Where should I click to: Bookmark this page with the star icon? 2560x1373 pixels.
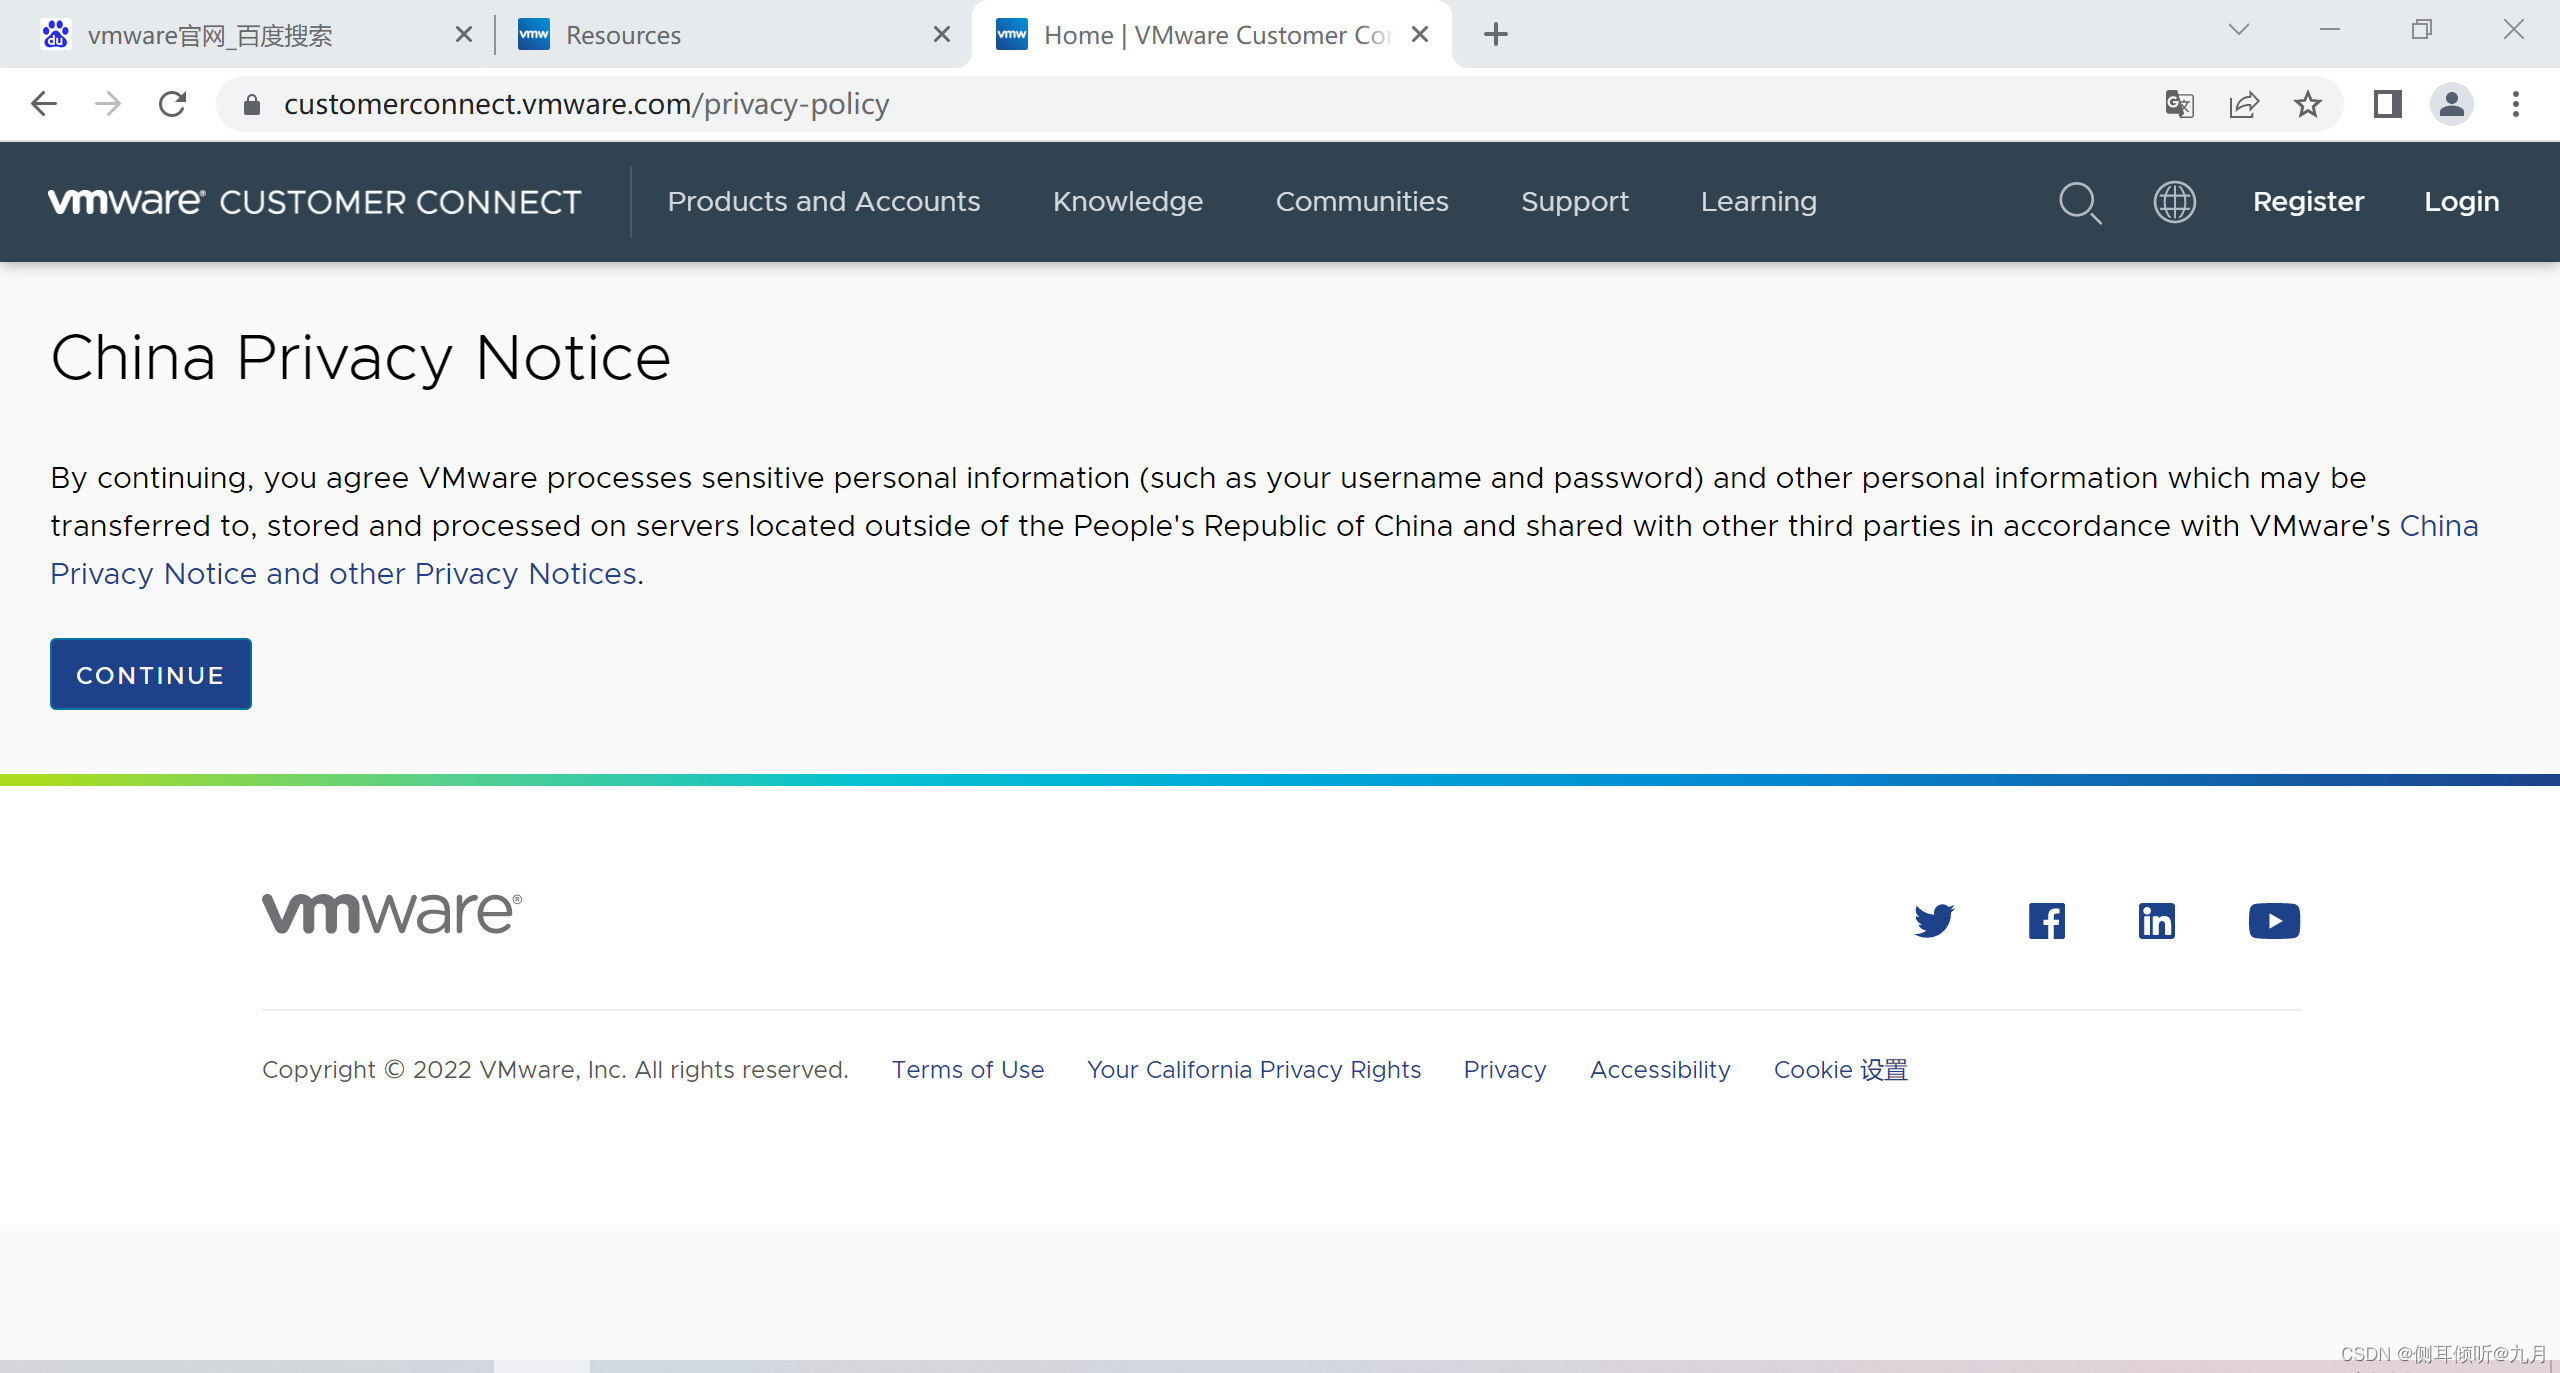2307,104
